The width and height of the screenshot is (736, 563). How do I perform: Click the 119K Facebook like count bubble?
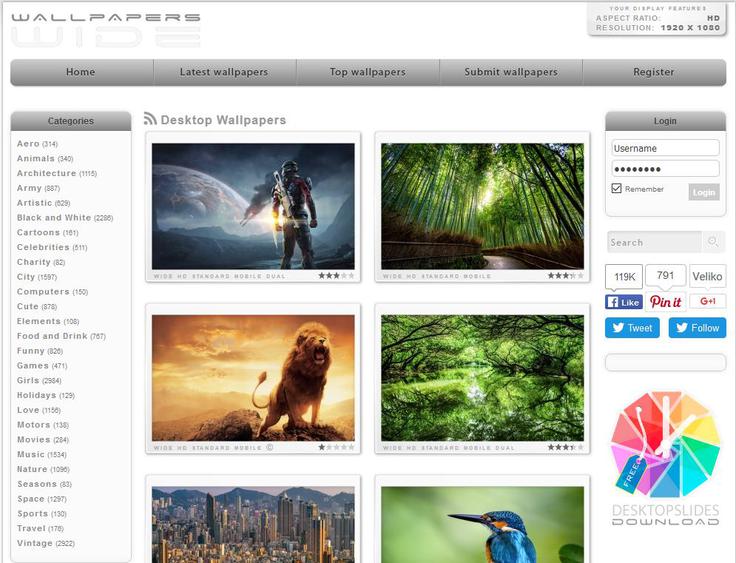624,277
